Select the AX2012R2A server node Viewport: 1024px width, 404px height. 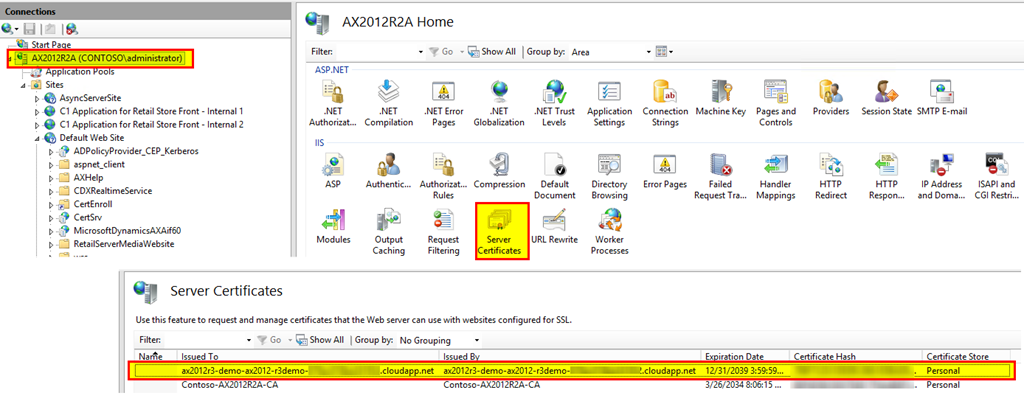(x=106, y=59)
